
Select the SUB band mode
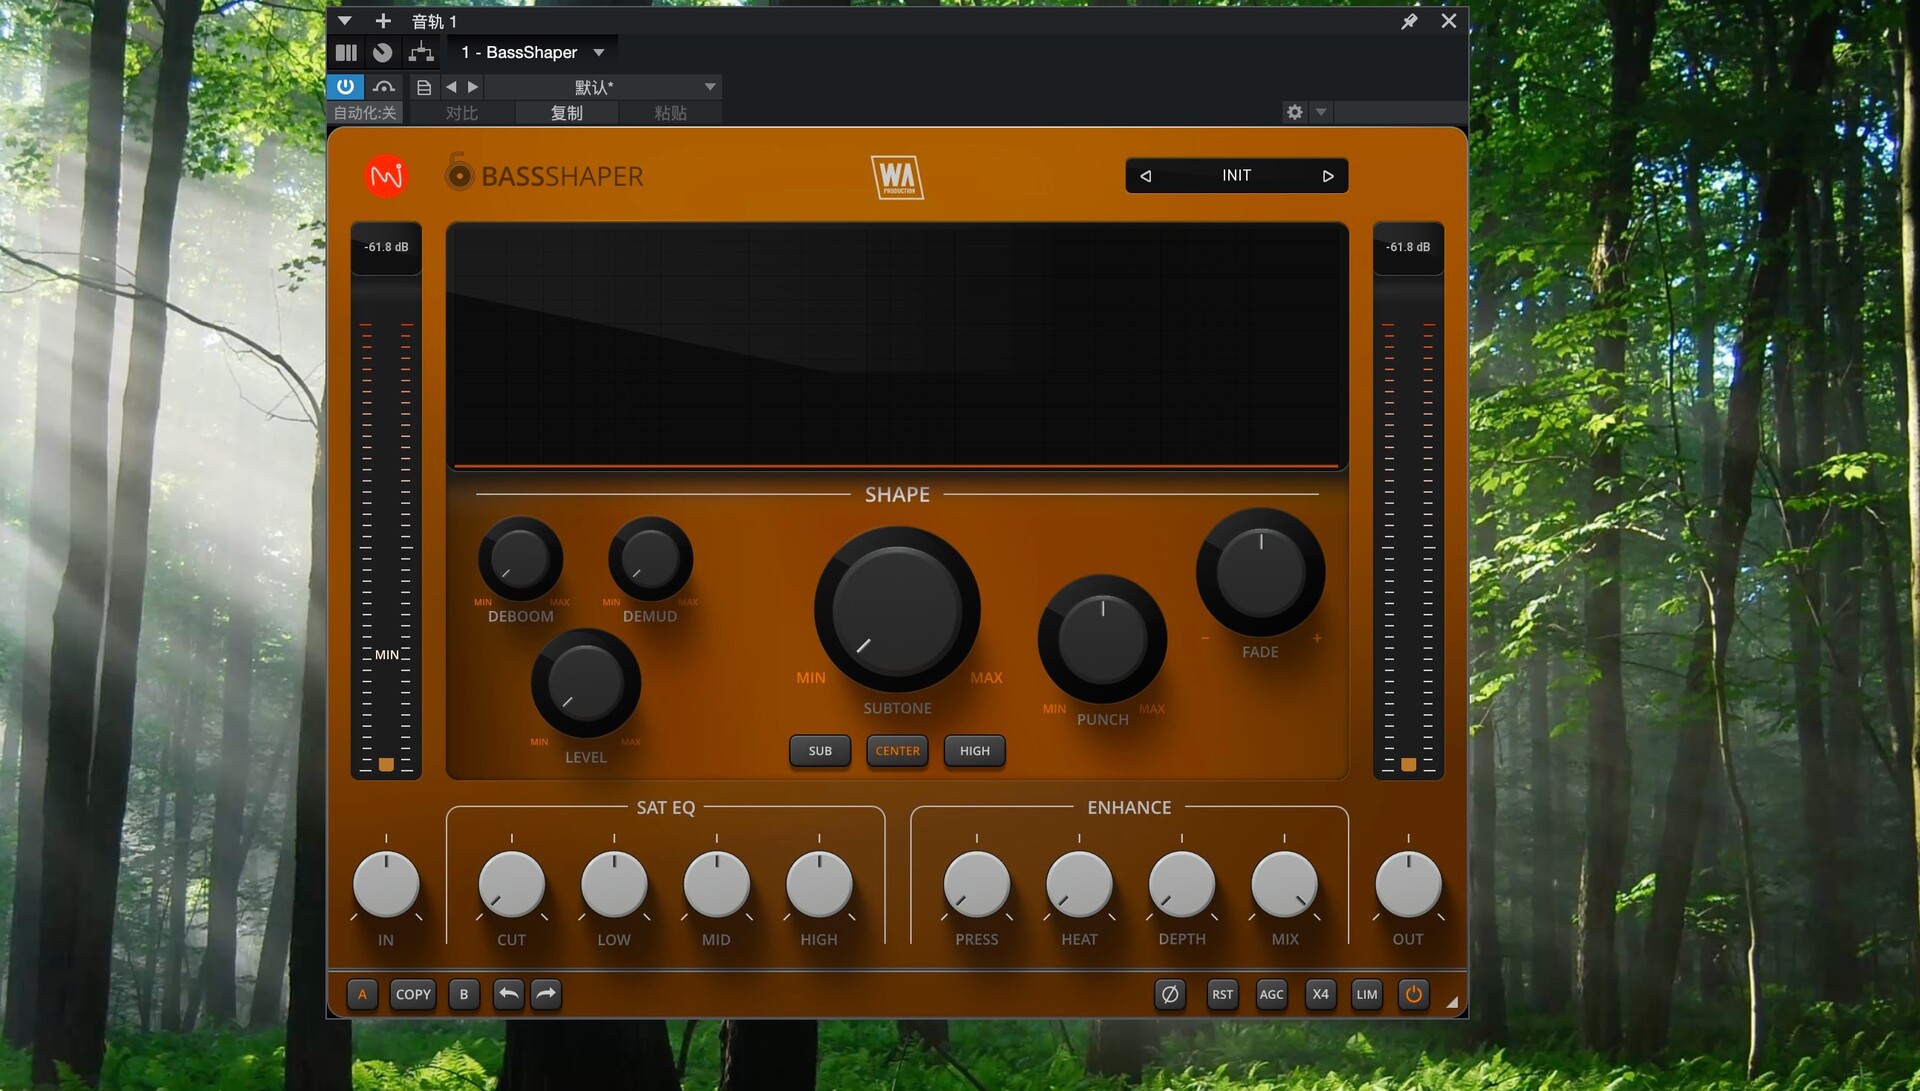(x=820, y=751)
